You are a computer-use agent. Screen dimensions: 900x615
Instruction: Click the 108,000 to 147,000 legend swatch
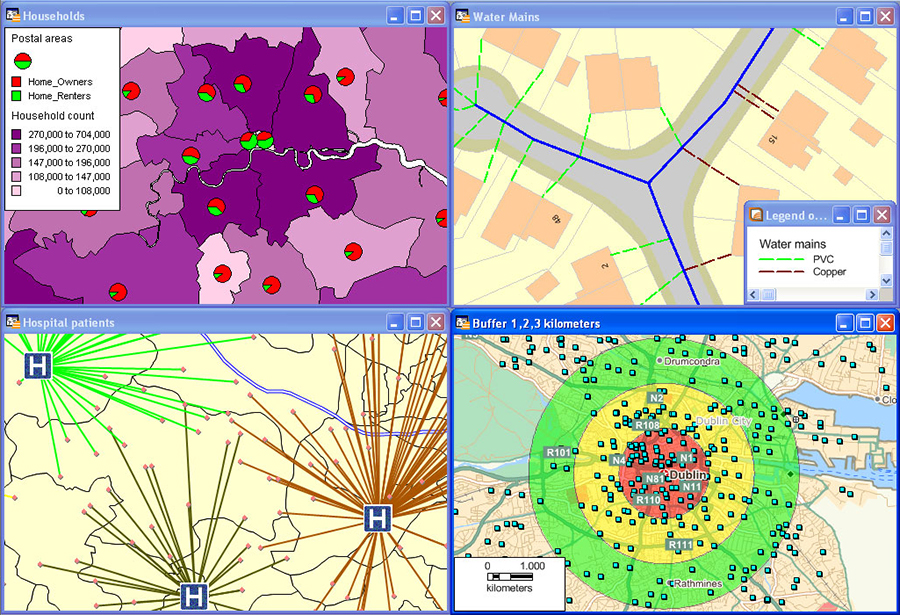click(17, 176)
